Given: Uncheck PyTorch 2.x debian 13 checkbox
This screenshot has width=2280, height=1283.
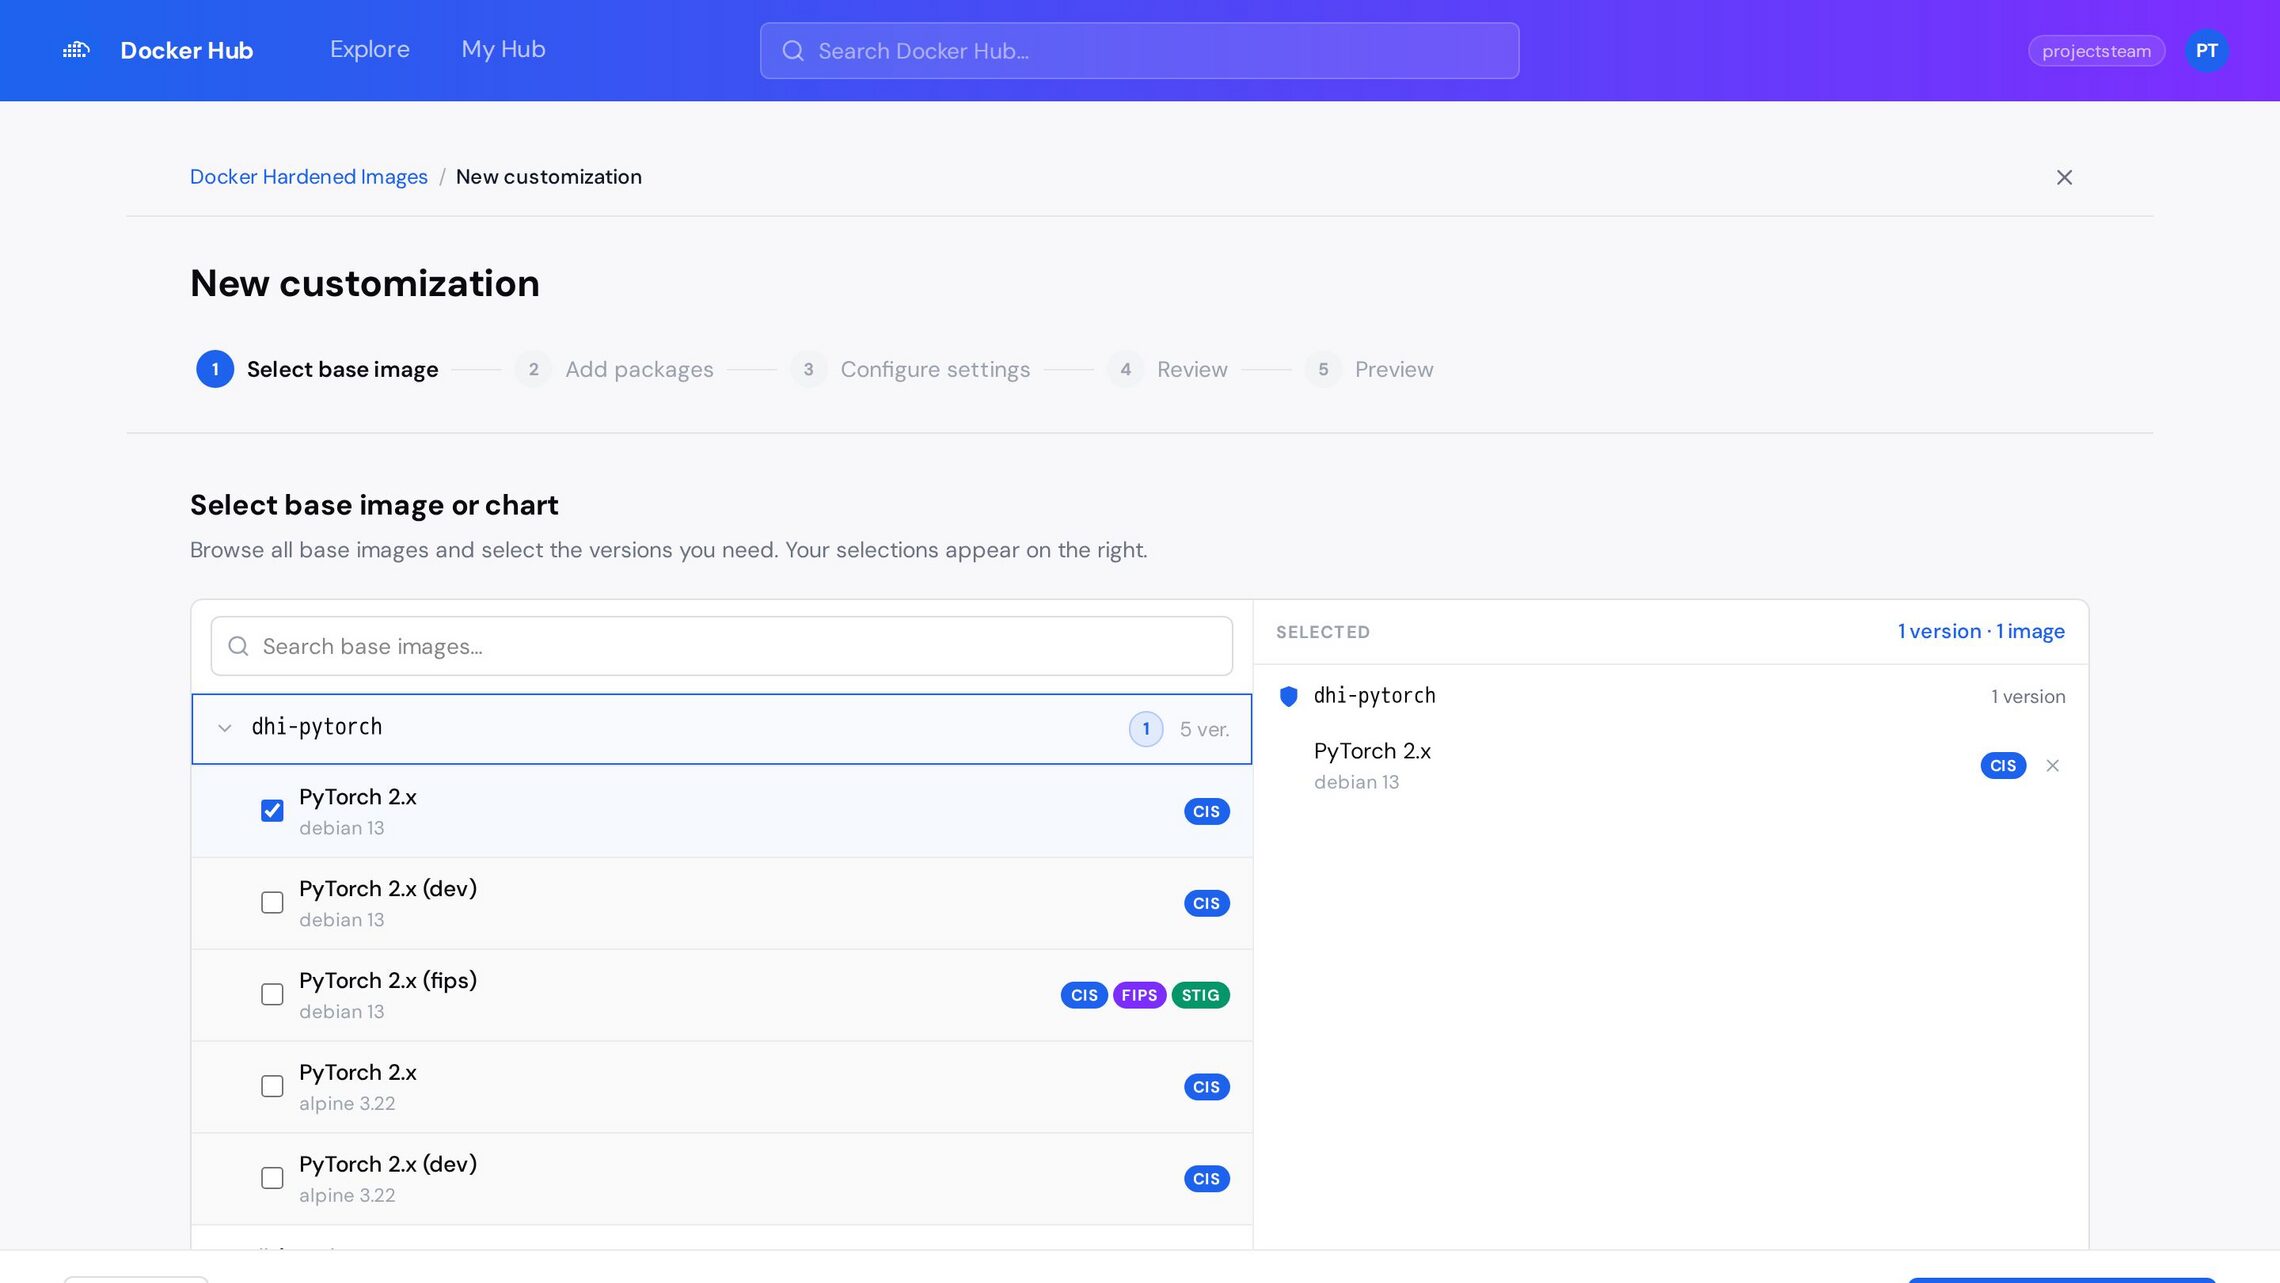Looking at the screenshot, I should [272, 811].
